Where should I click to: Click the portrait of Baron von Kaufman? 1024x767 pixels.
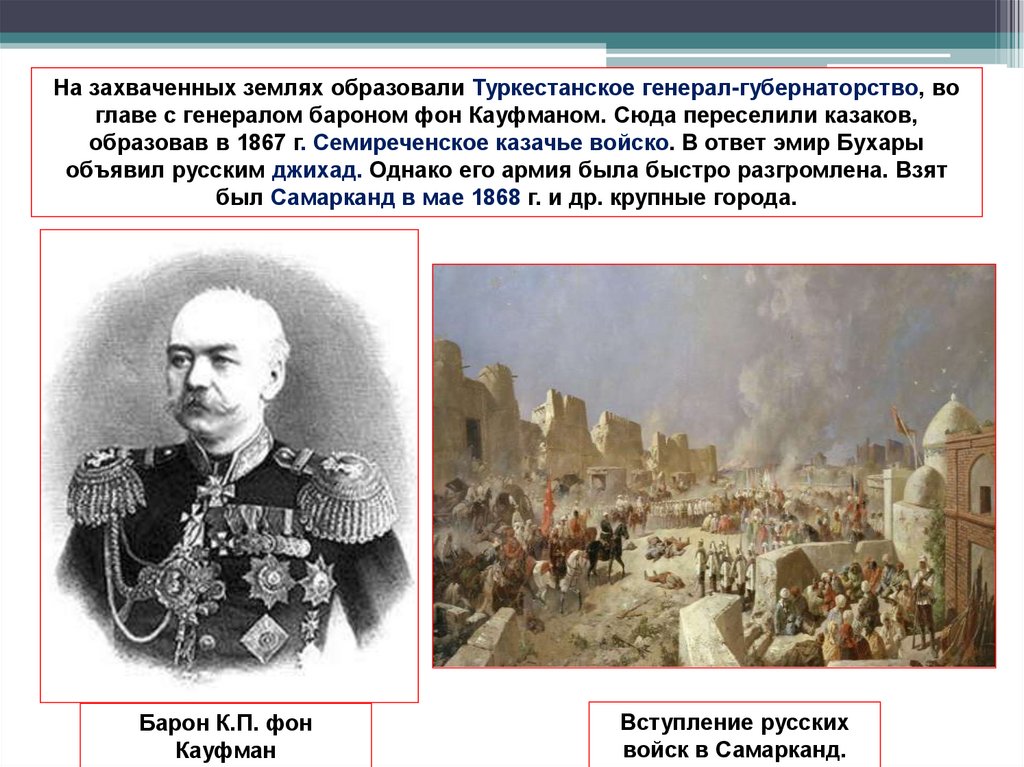point(229,466)
